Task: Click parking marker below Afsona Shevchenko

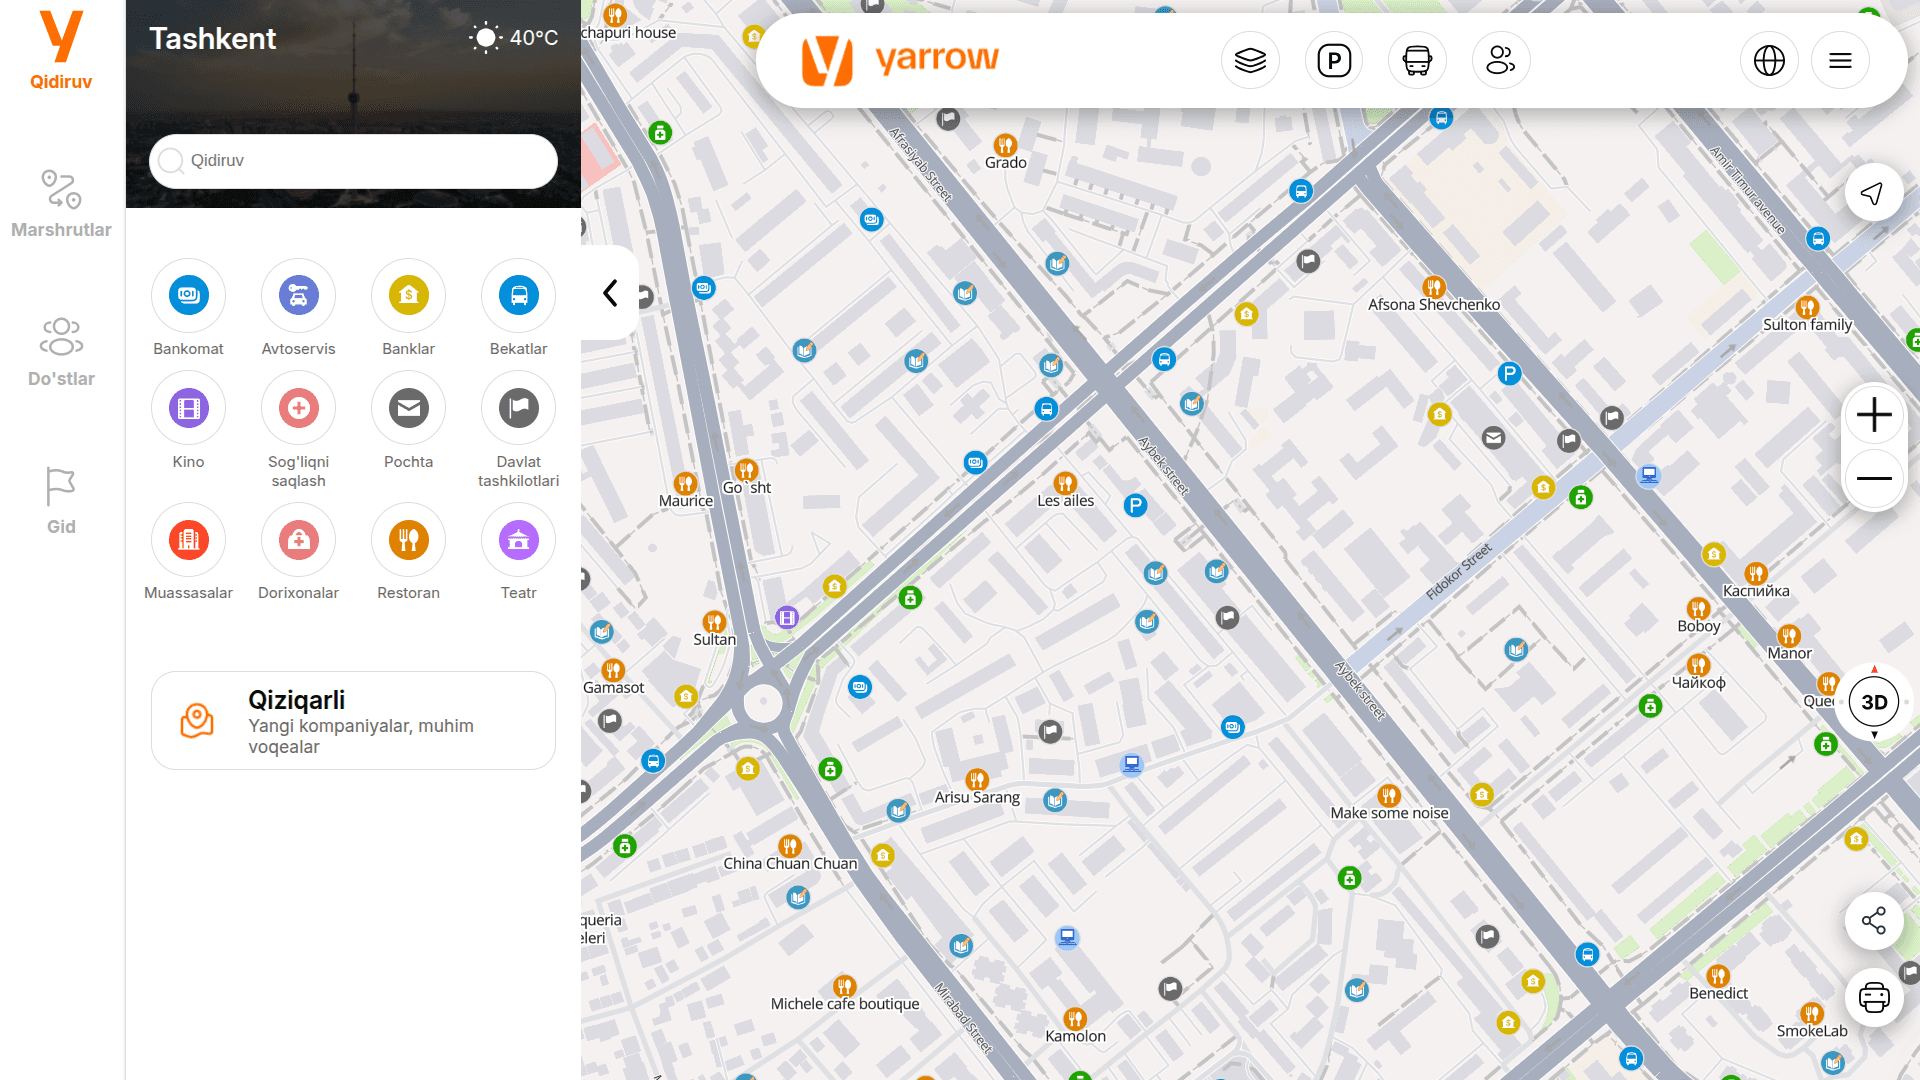Action: pyautogui.click(x=1509, y=374)
